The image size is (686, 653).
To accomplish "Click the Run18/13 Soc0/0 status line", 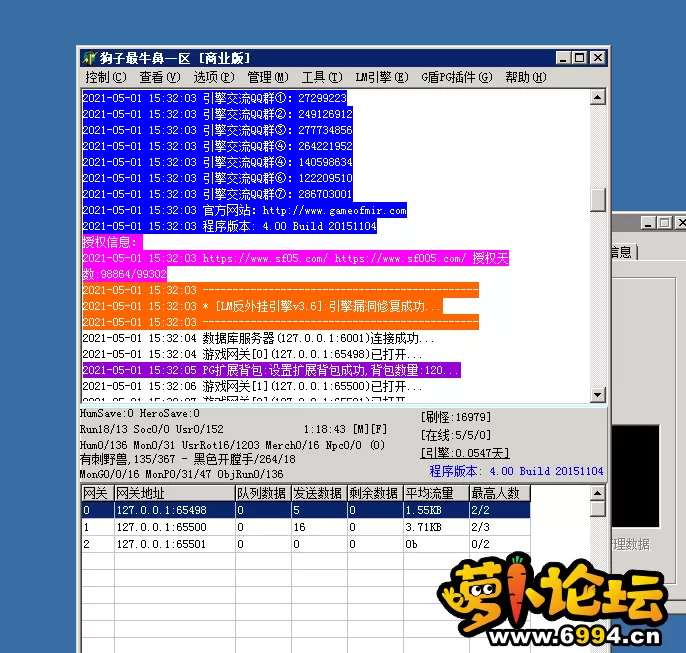I will [x=151, y=429].
